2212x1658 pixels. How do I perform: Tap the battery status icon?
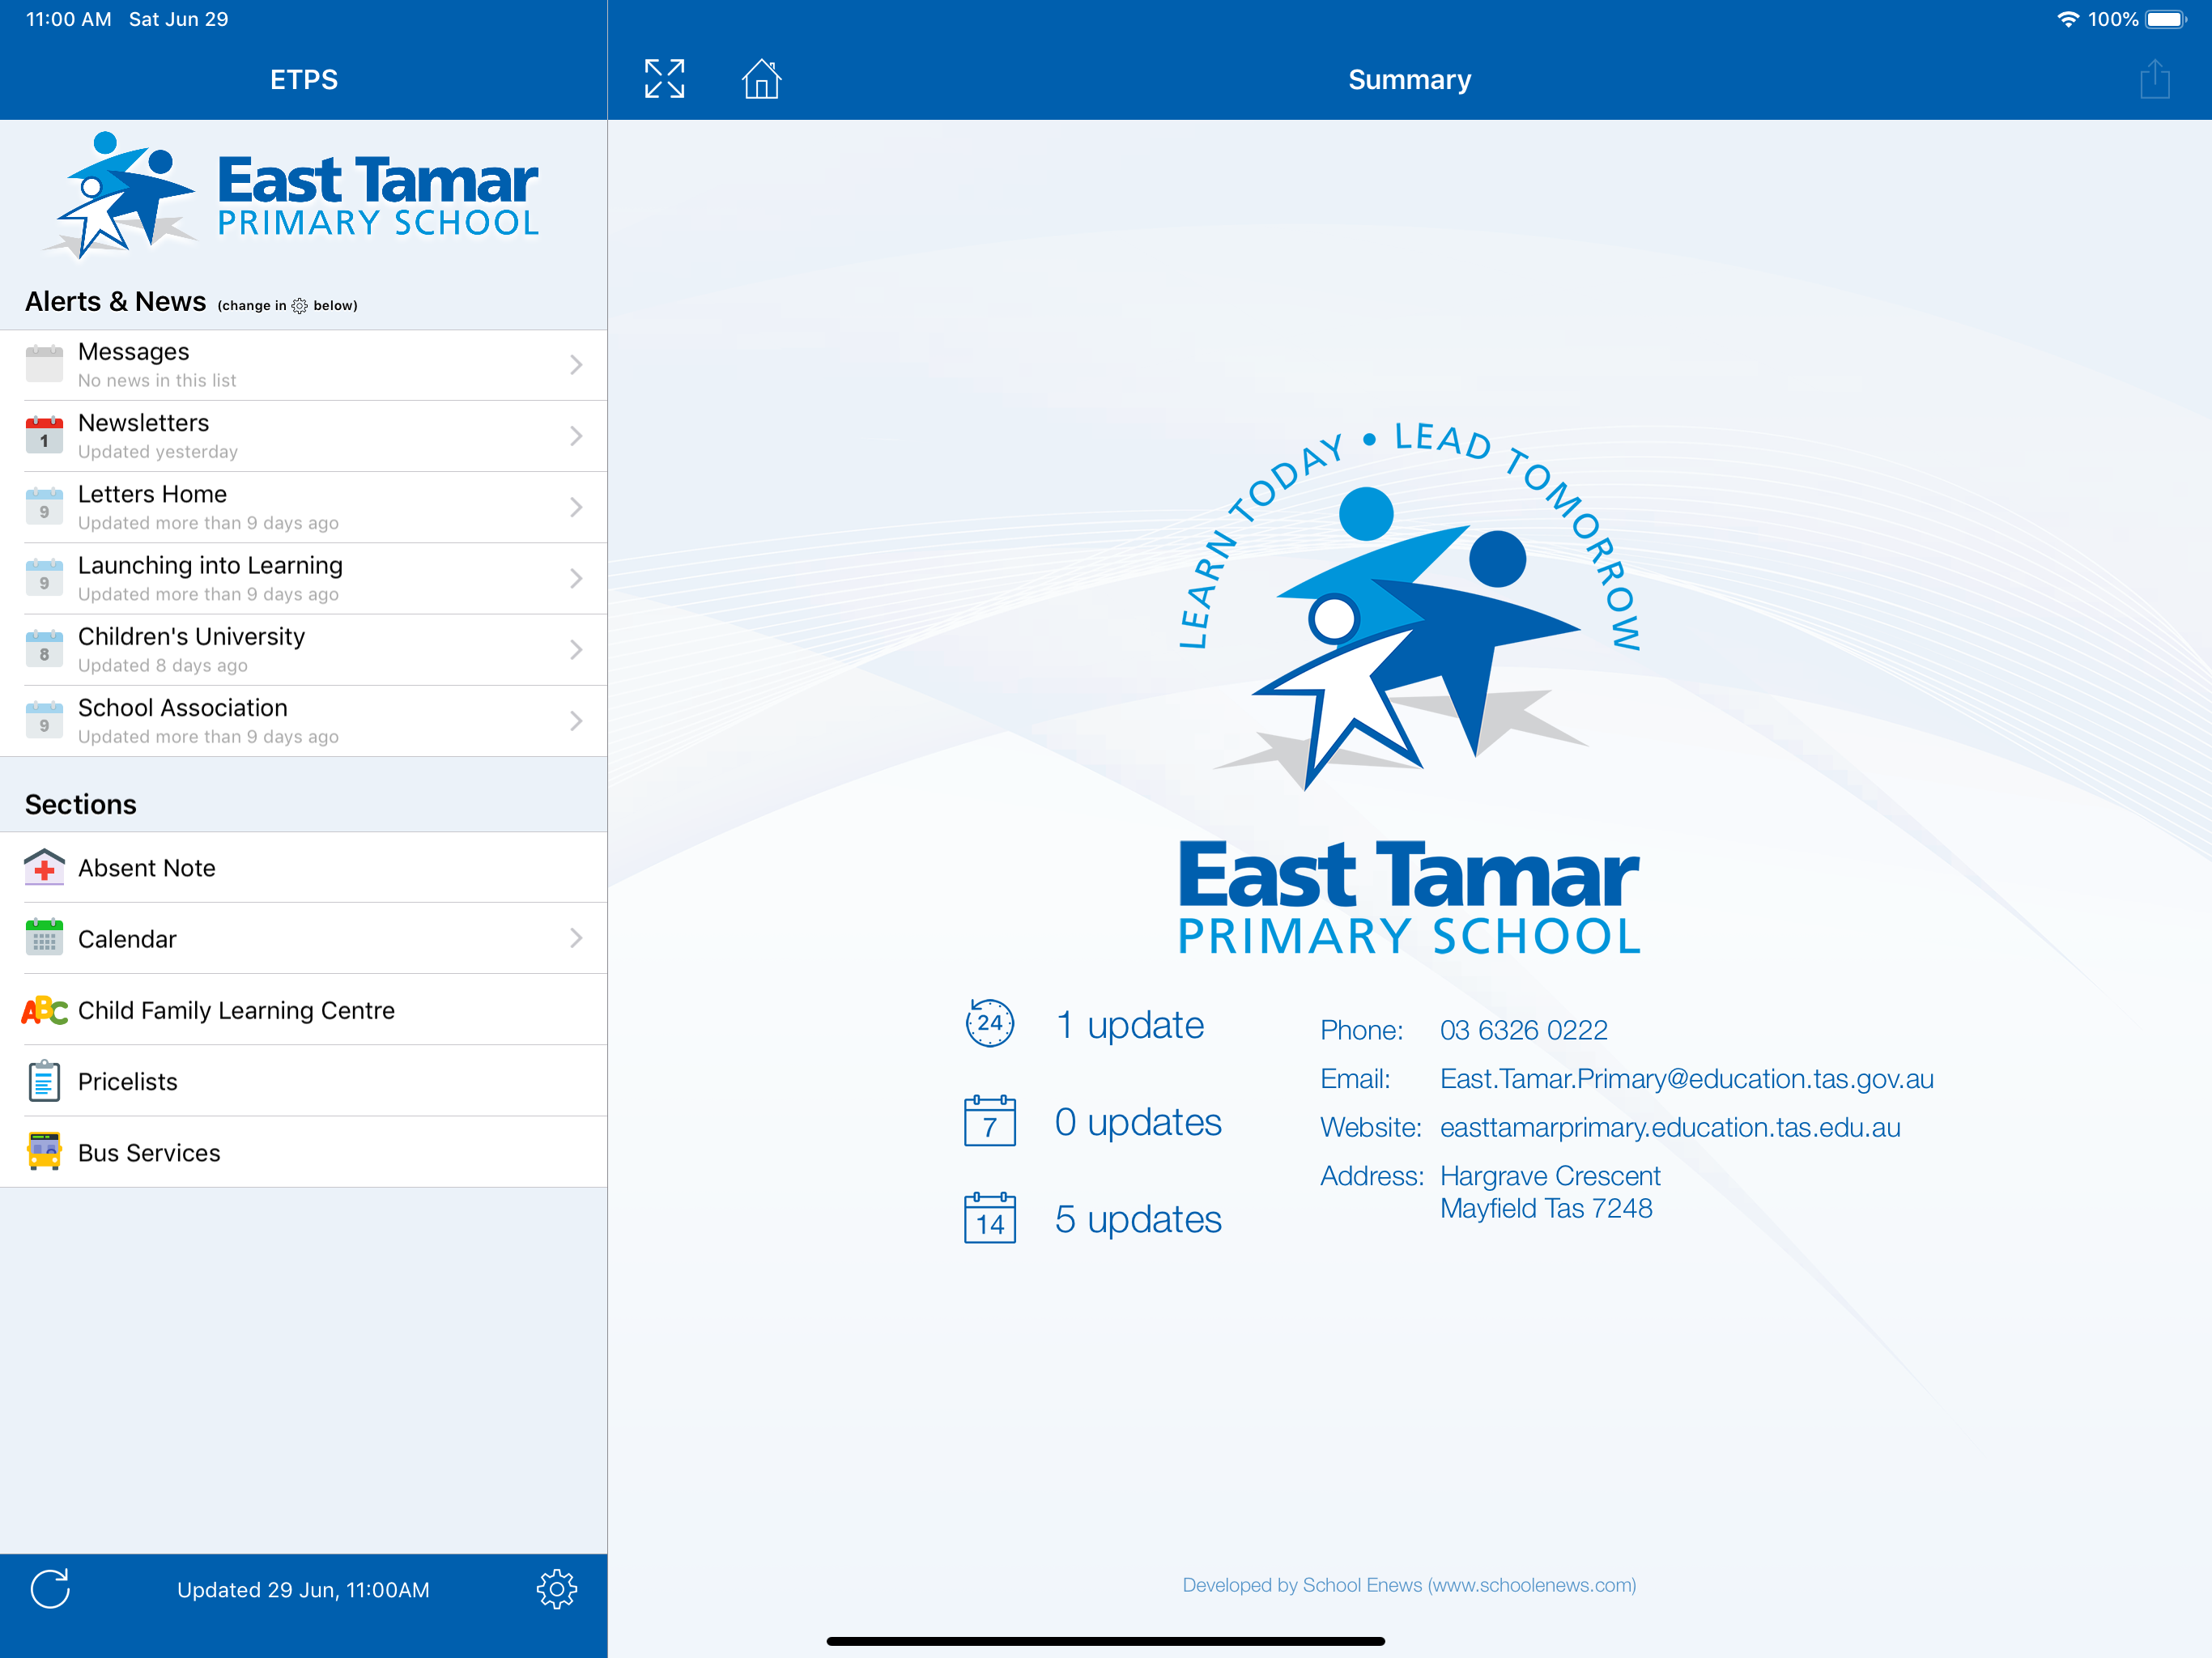[x=2166, y=19]
